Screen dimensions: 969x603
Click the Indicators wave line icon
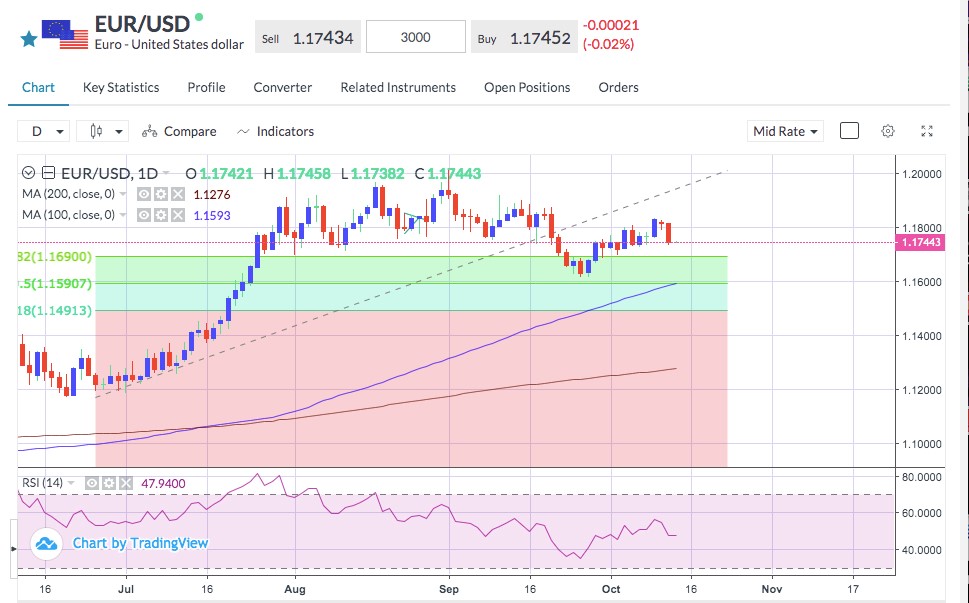coord(243,132)
